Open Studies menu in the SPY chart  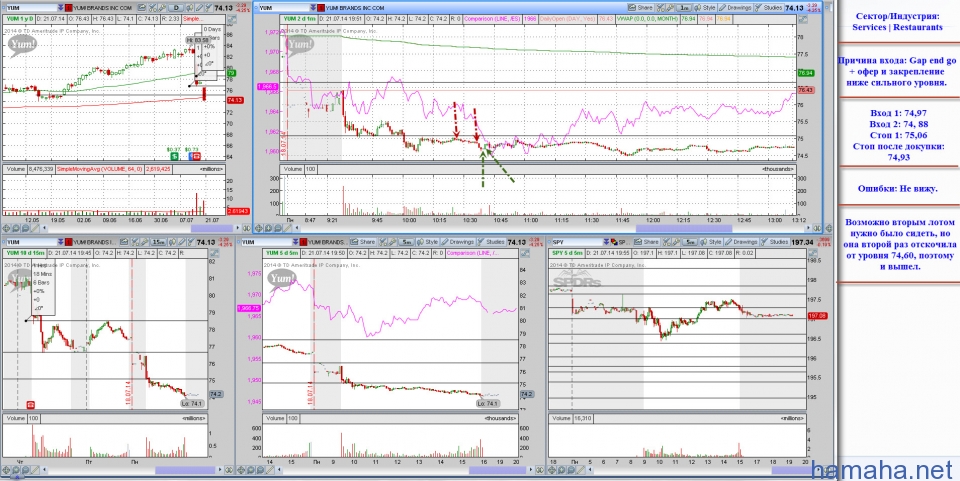pyautogui.click(x=774, y=242)
